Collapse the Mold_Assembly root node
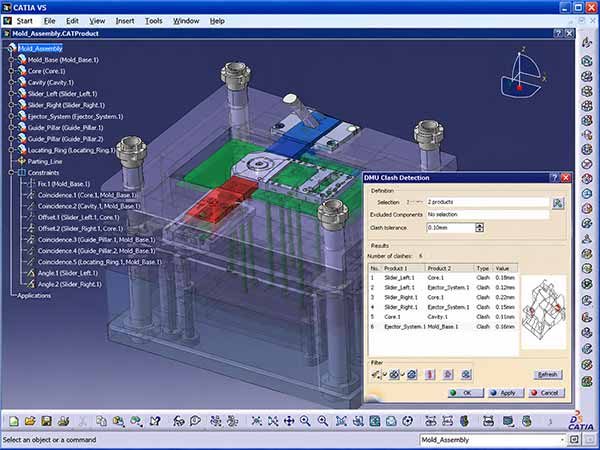 point(12,47)
